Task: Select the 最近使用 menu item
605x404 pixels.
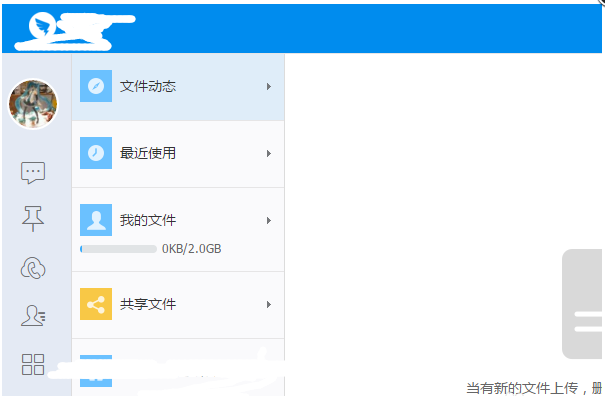Action: (x=148, y=154)
